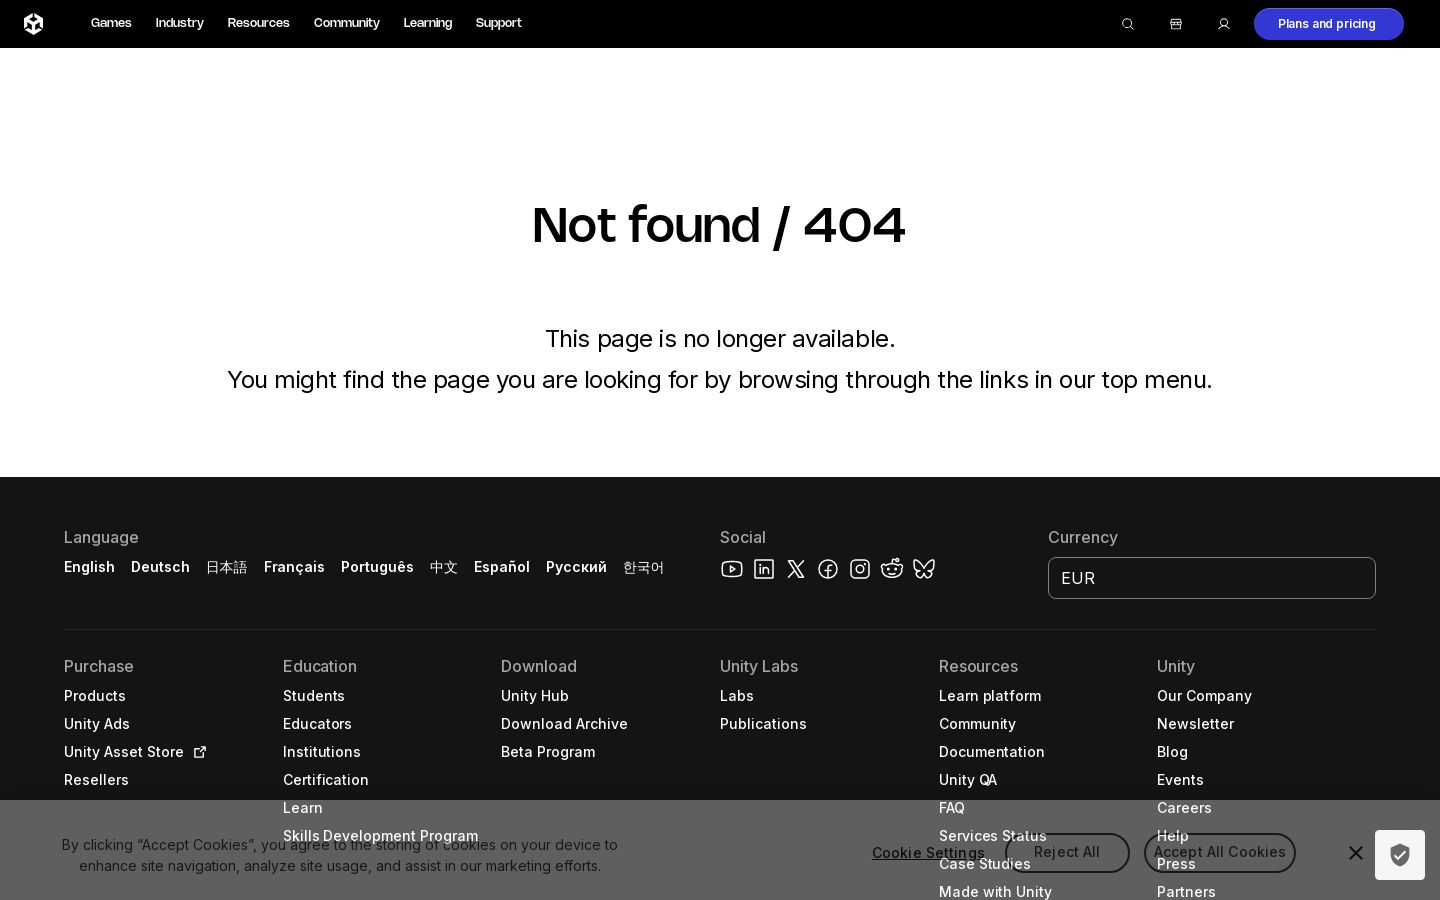Click Accept All Cookies button

[1220, 853]
